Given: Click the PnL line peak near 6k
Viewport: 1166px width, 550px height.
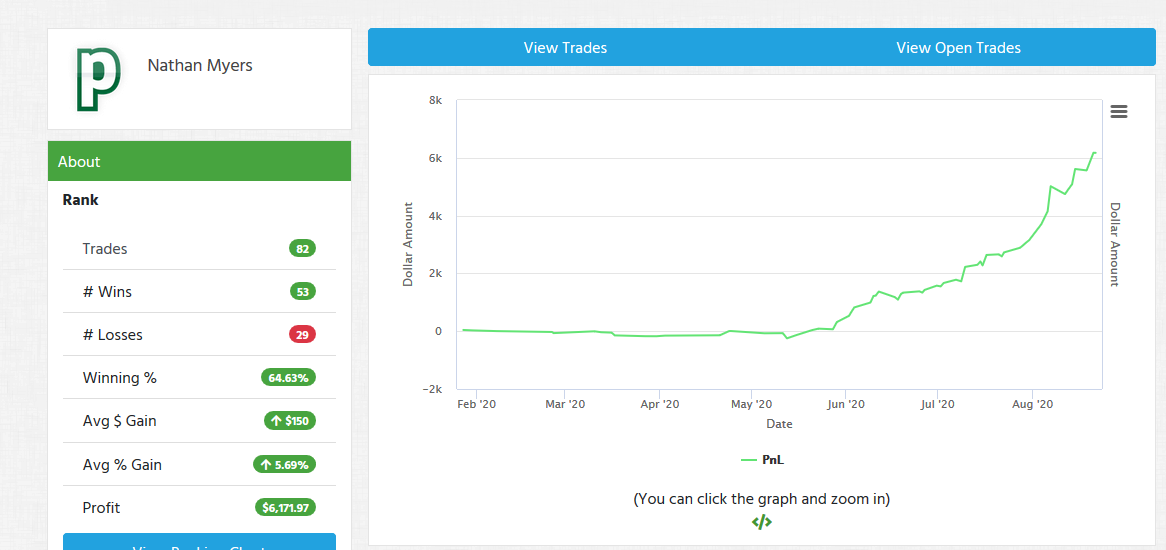Looking at the screenshot, I should coord(1094,153).
